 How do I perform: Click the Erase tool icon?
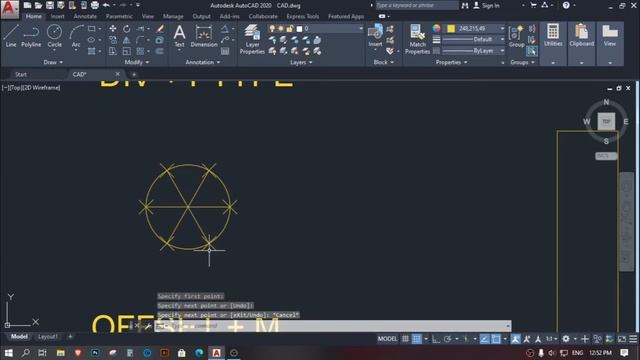coord(160,29)
